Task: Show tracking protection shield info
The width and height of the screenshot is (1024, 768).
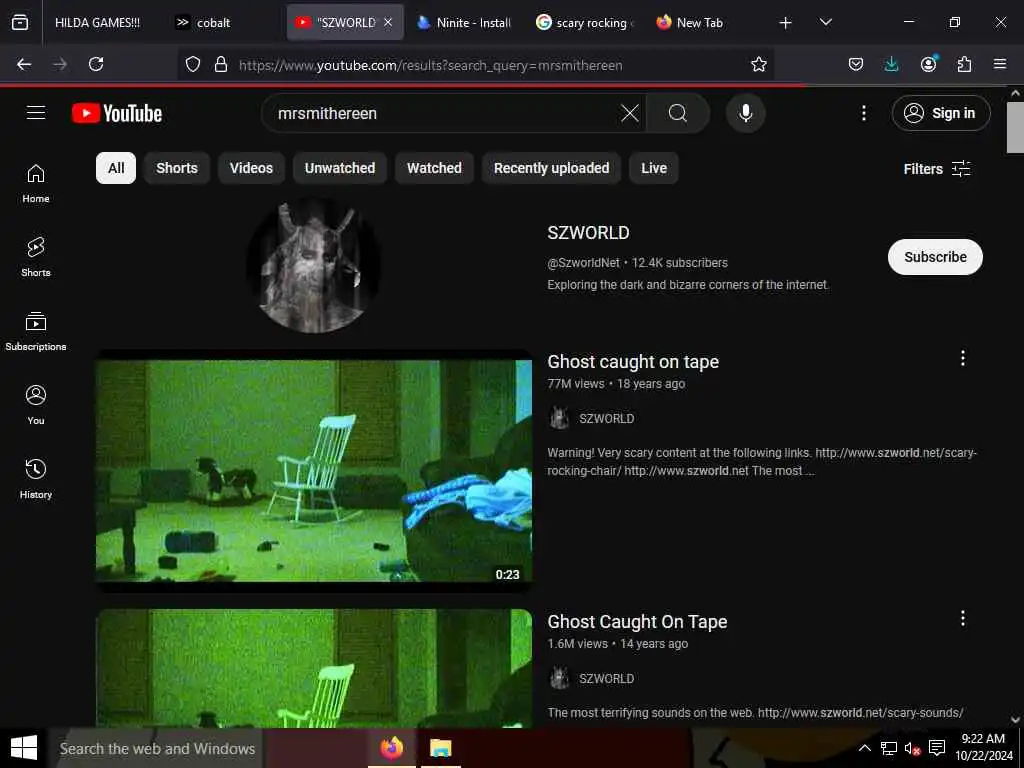Action: coord(193,64)
